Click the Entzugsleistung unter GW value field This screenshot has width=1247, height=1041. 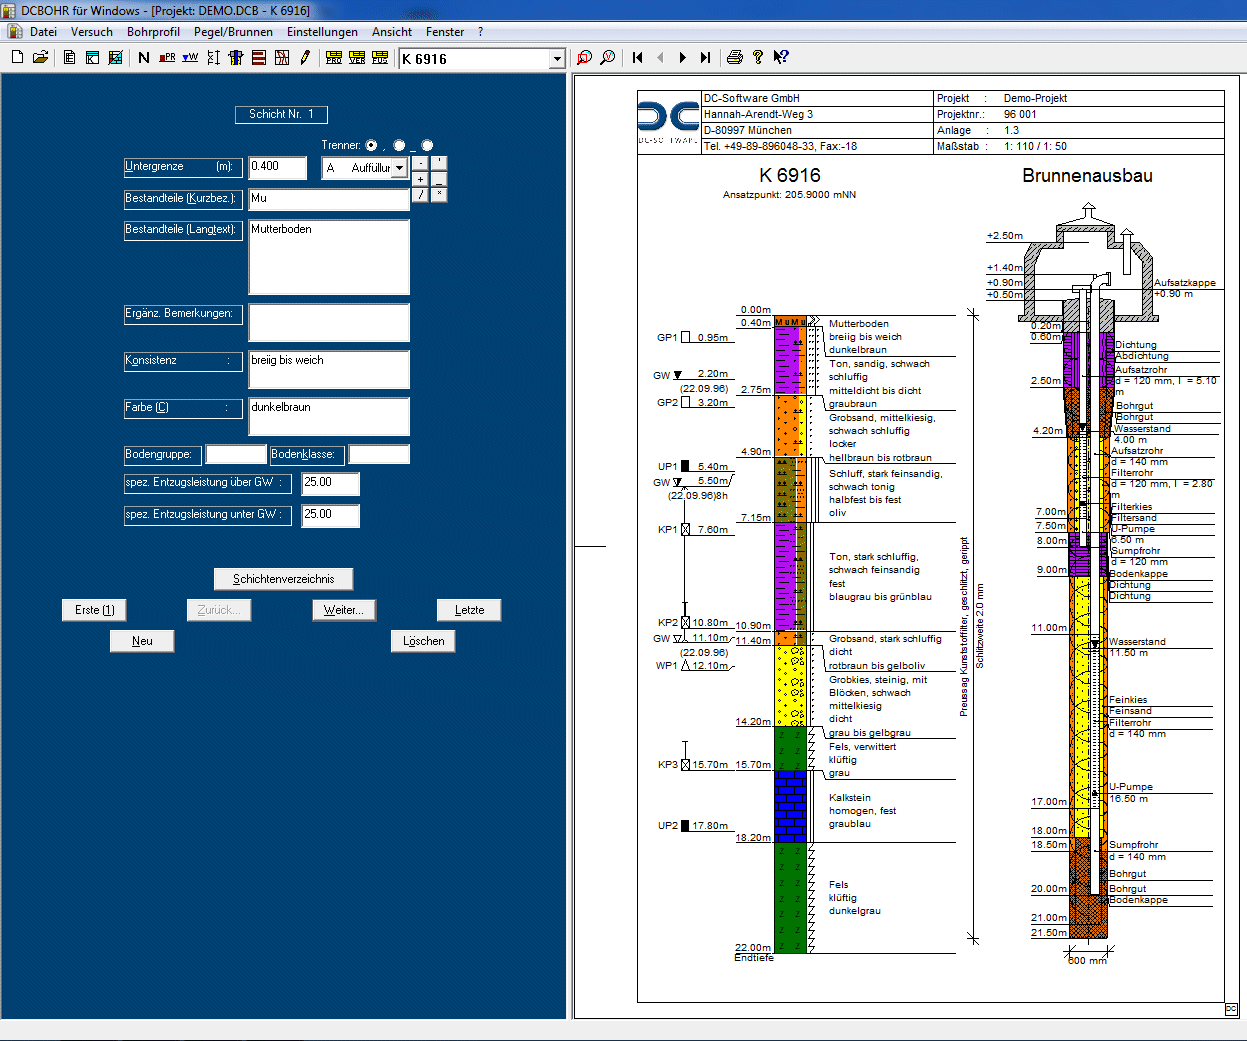[331, 516]
